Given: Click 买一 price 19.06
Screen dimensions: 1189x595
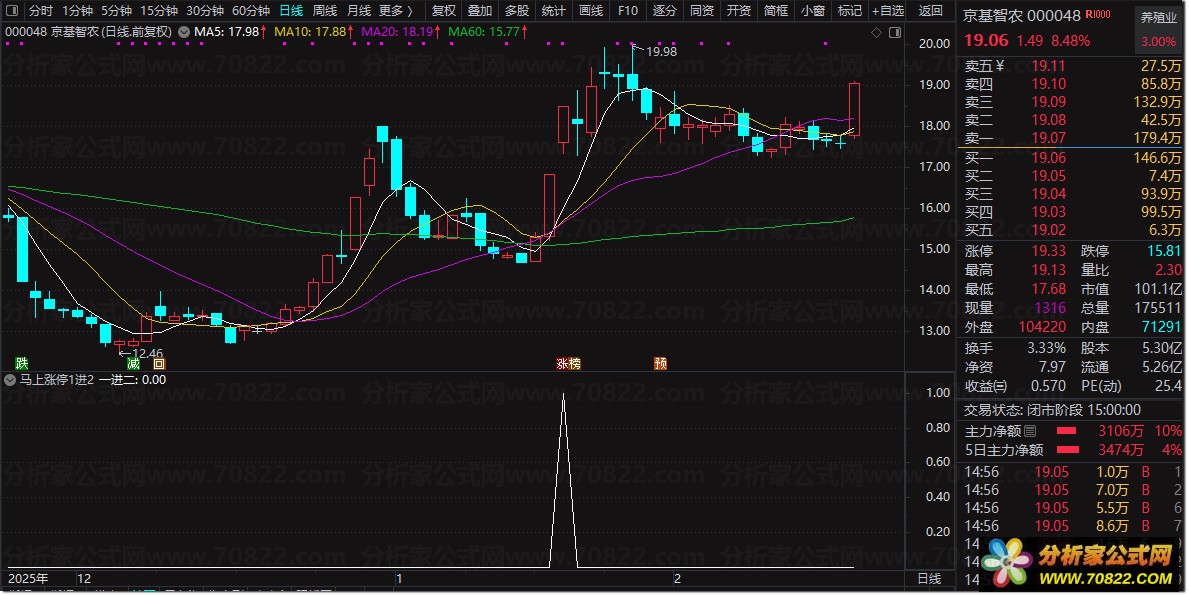Looking at the screenshot, I should pos(1048,158).
